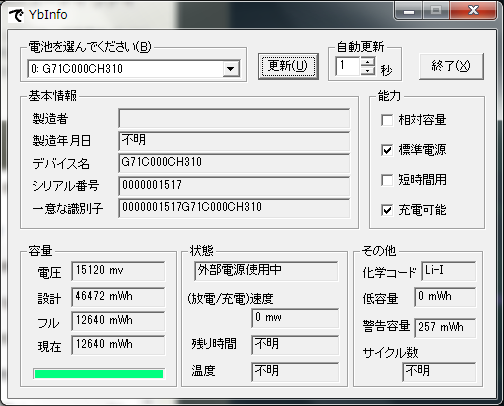The image size is (504, 406).
Task: Decrease auto-update seconds with down arrow
Action: tap(368, 70)
